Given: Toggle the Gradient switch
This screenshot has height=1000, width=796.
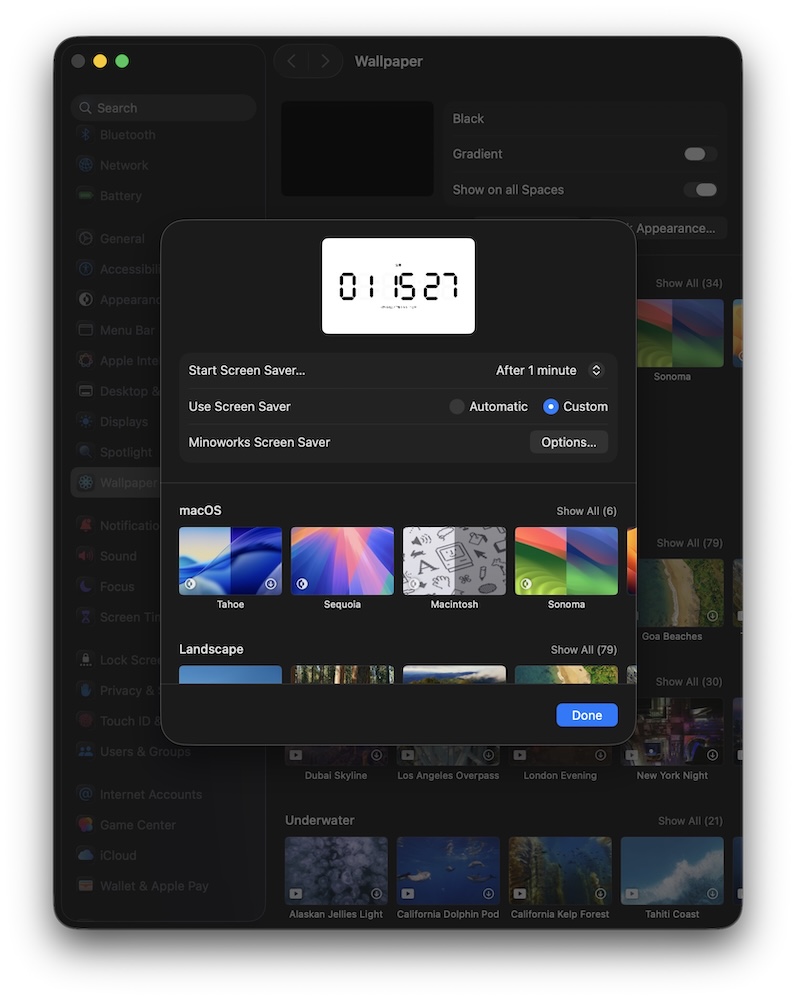Looking at the screenshot, I should pyautogui.click(x=700, y=154).
